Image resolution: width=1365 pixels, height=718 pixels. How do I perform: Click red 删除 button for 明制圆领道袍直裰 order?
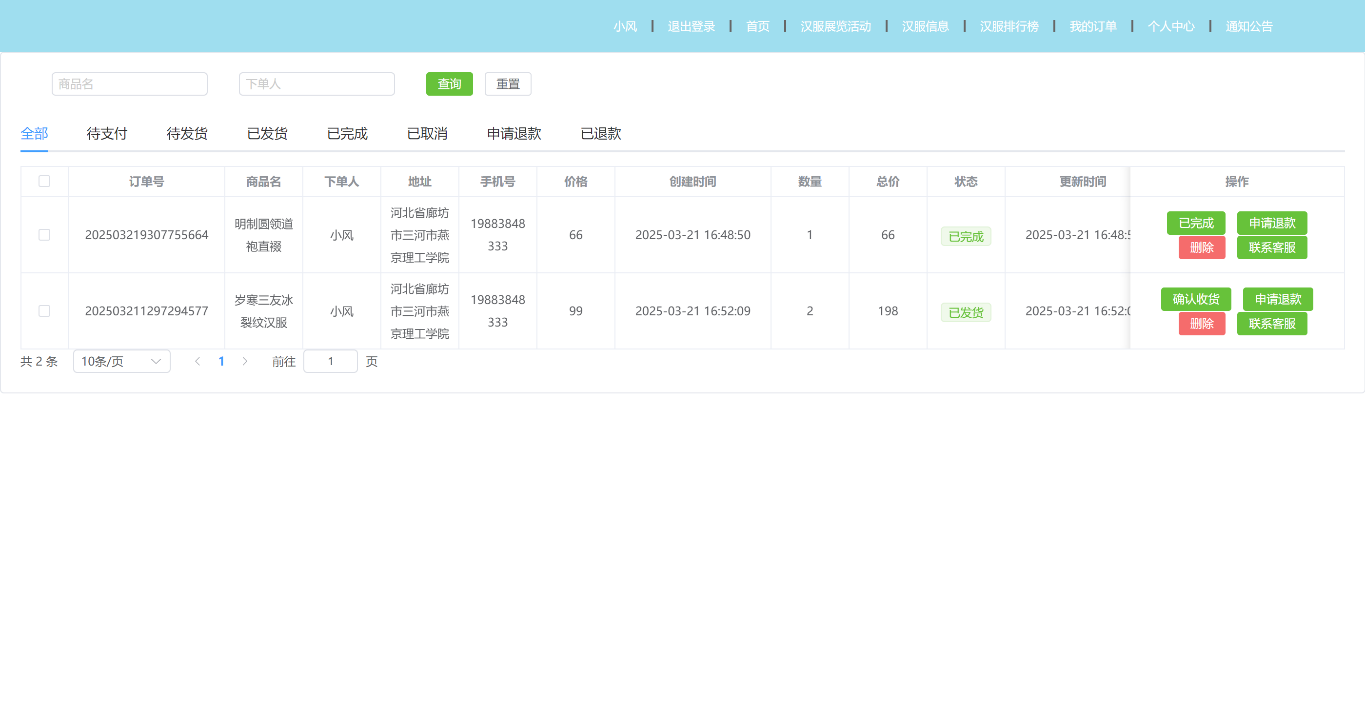point(1202,247)
